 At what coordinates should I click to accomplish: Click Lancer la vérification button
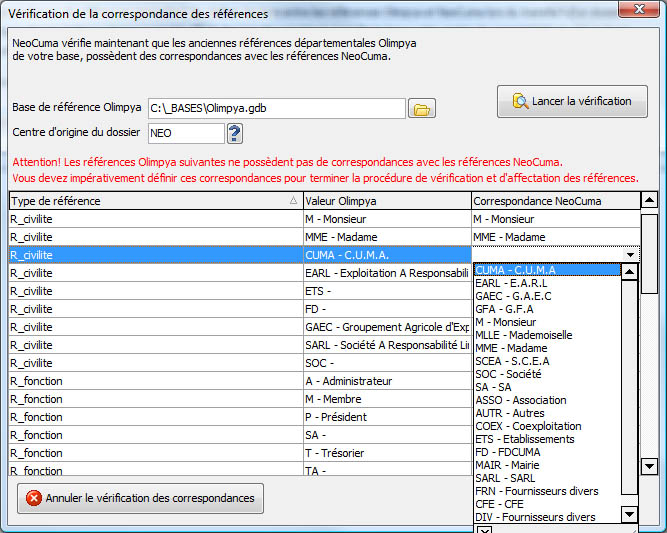click(572, 101)
